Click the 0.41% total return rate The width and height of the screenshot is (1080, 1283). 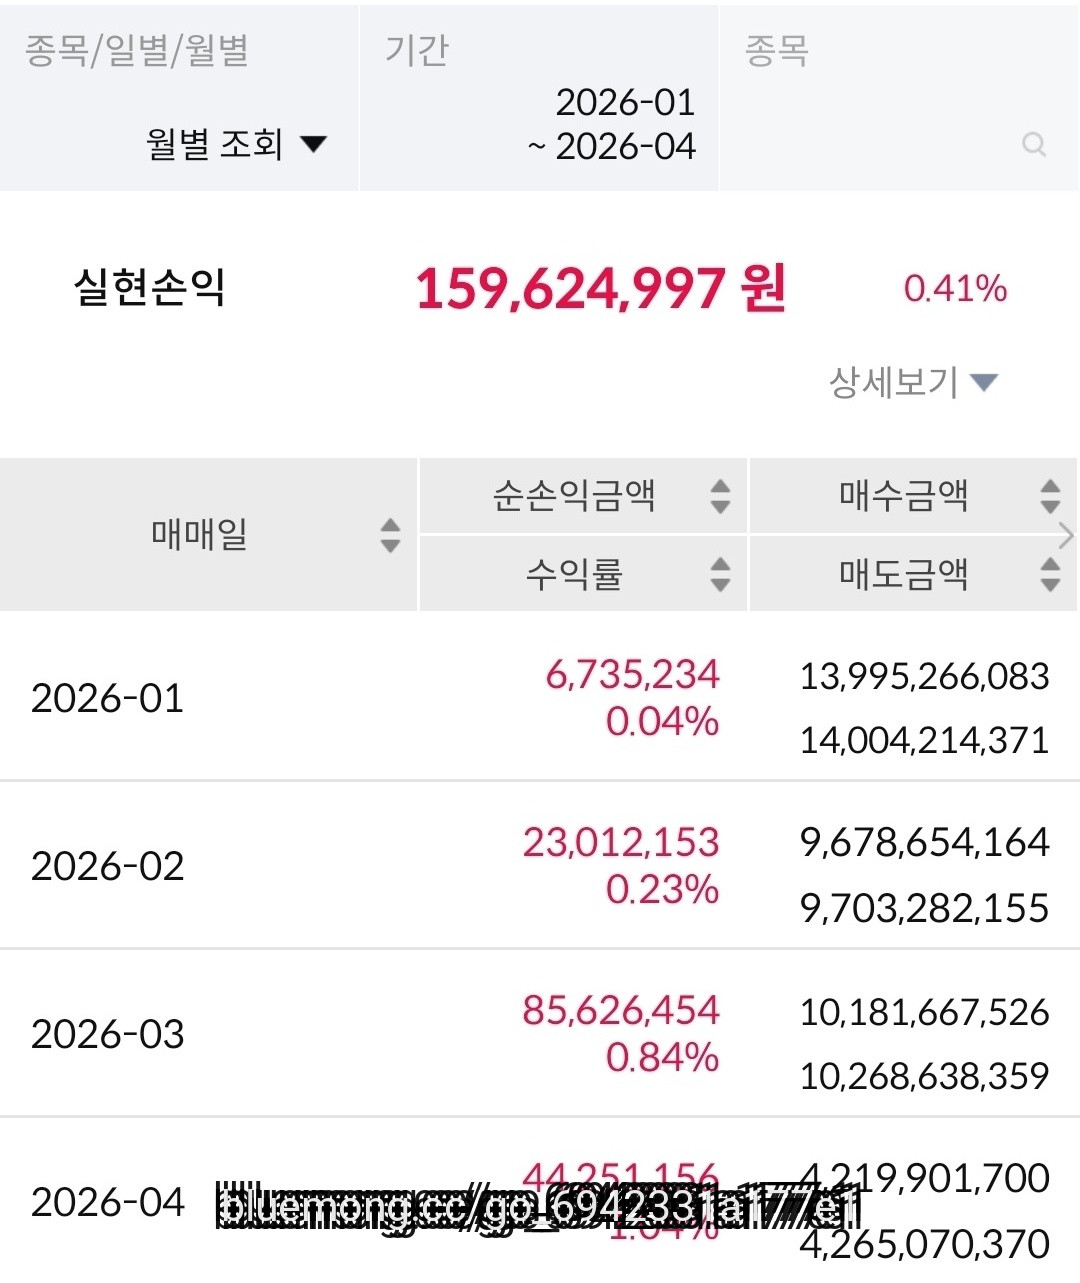955,289
